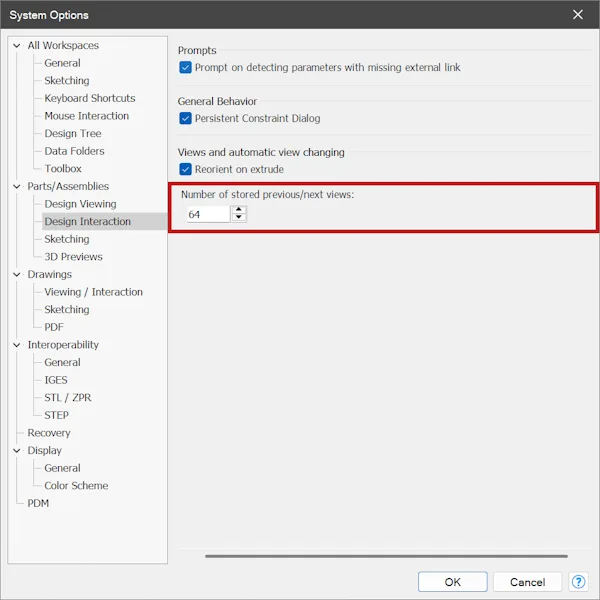Select General under All Workspaces
The width and height of the screenshot is (600, 600).
(x=62, y=63)
